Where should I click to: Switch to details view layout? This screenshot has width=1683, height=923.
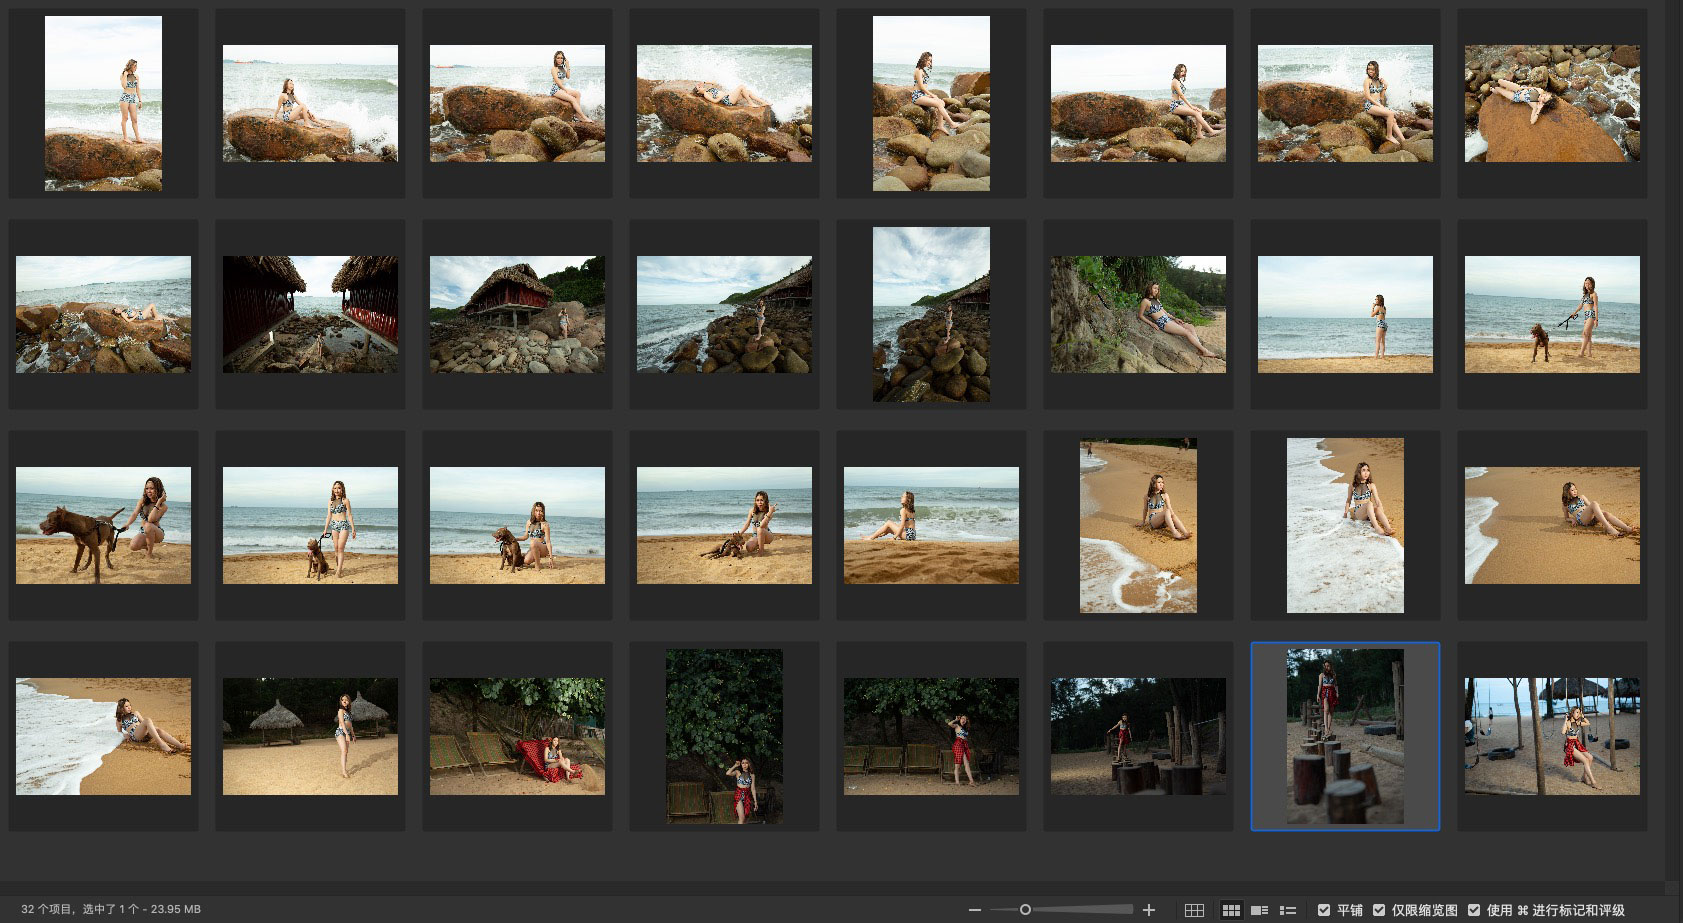(x=1260, y=910)
